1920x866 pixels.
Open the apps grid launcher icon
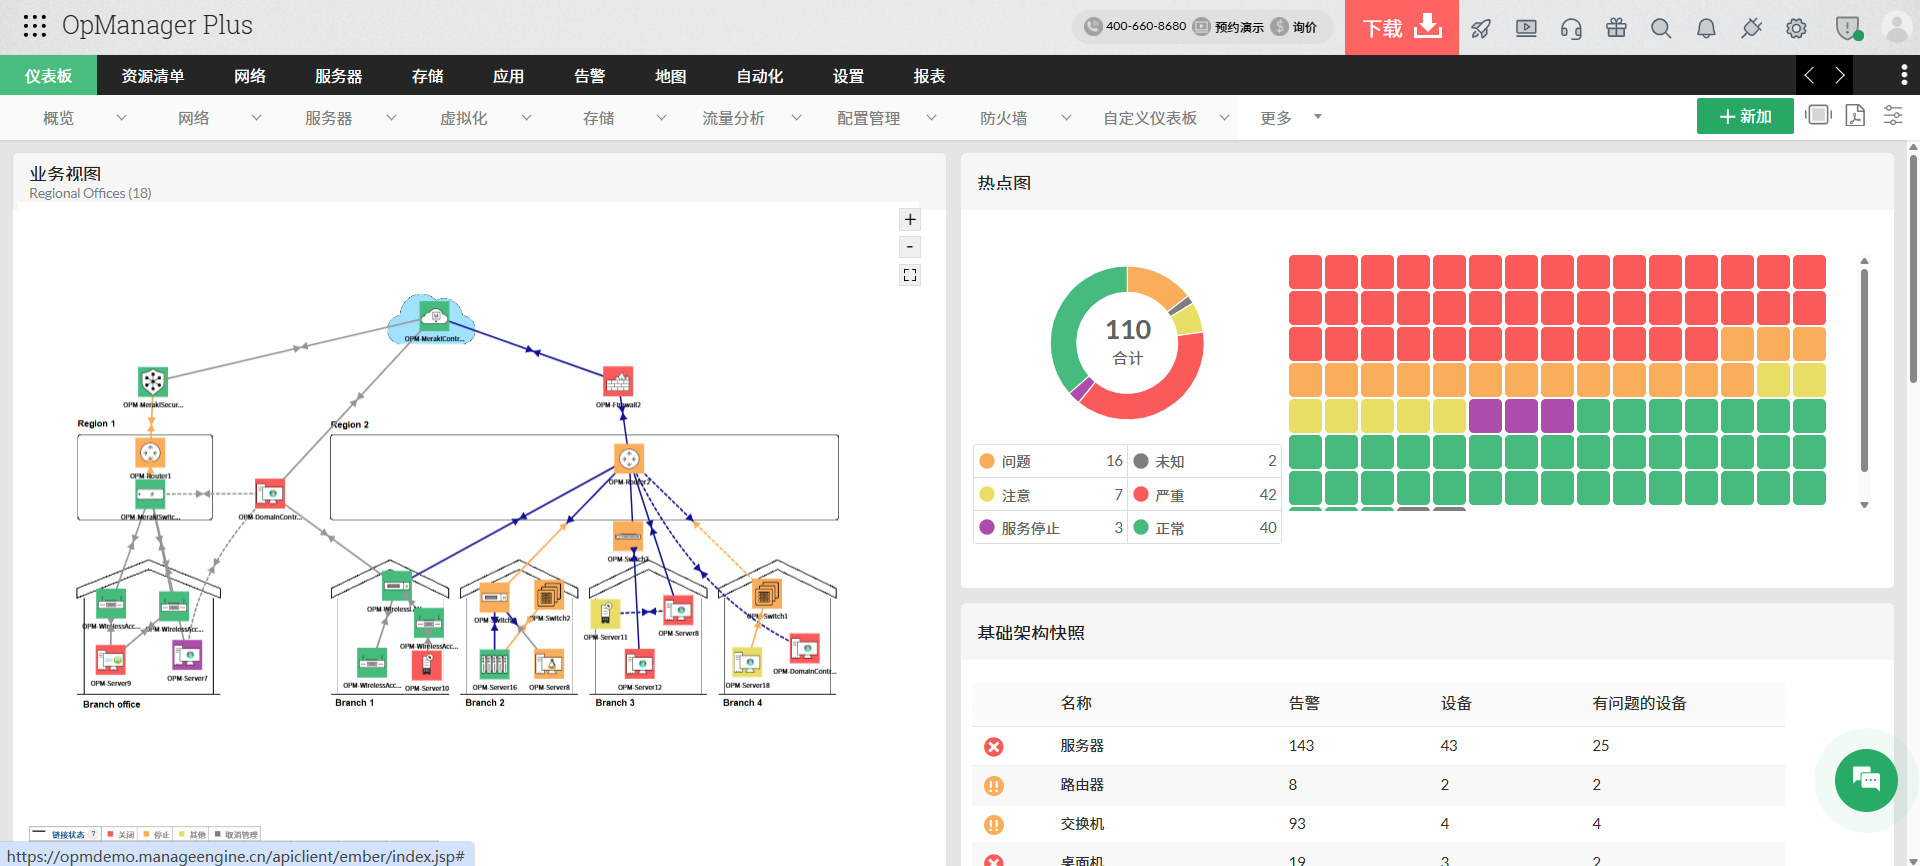pos(35,26)
